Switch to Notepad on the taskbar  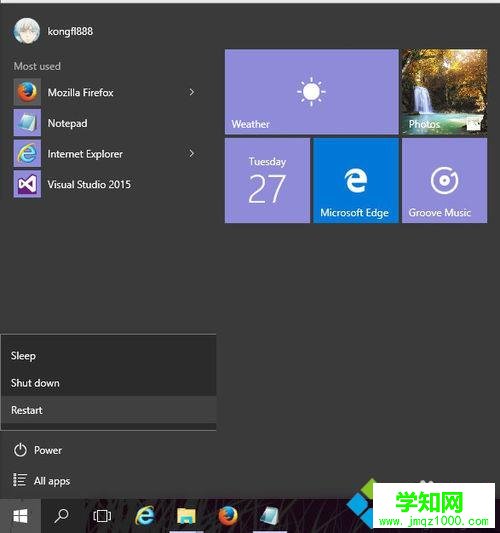[270, 516]
